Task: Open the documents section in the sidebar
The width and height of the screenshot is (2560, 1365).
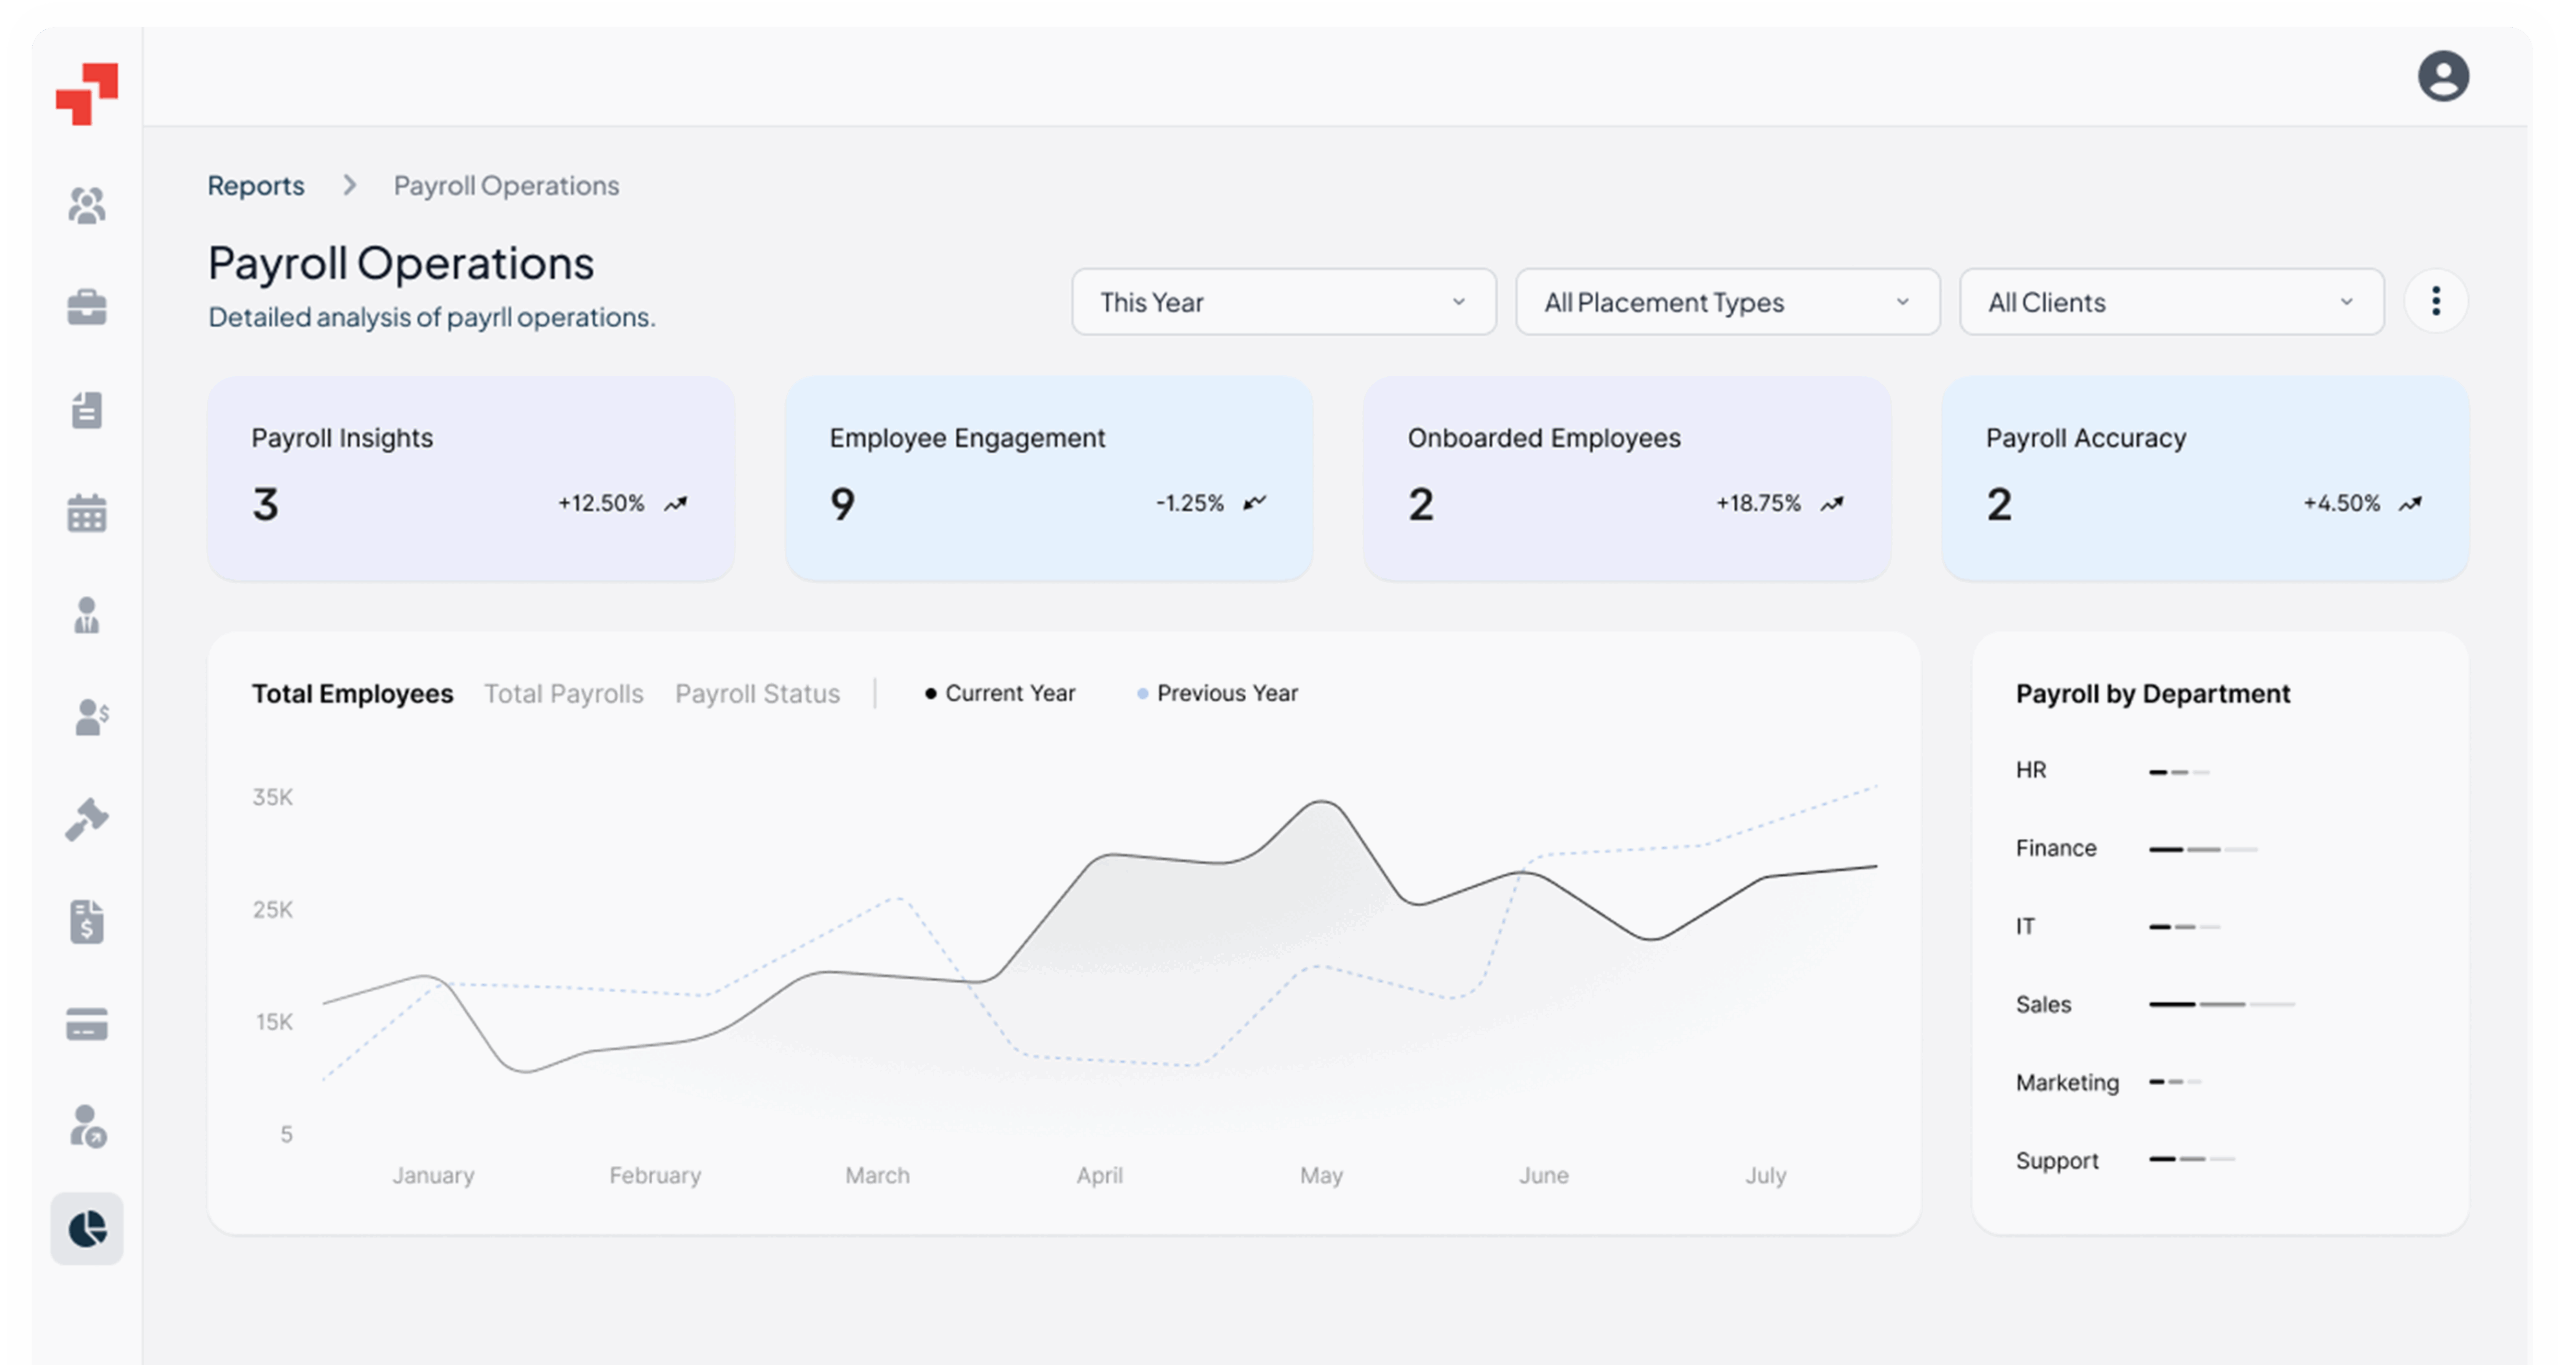Action: tap(86, 410)
